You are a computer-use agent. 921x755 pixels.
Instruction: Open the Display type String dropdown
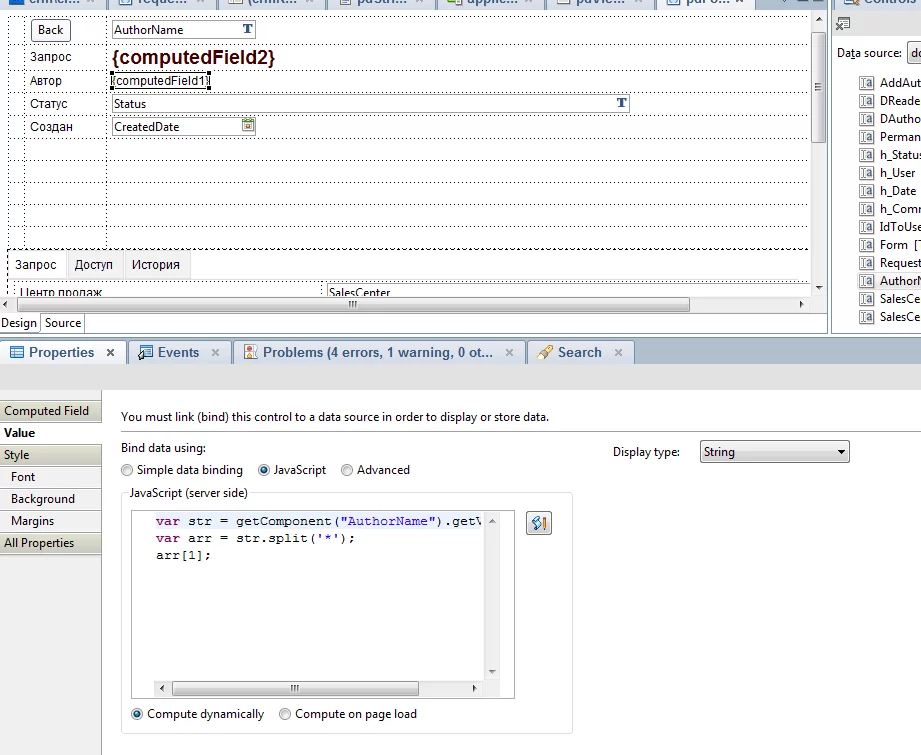click(839, 451)
